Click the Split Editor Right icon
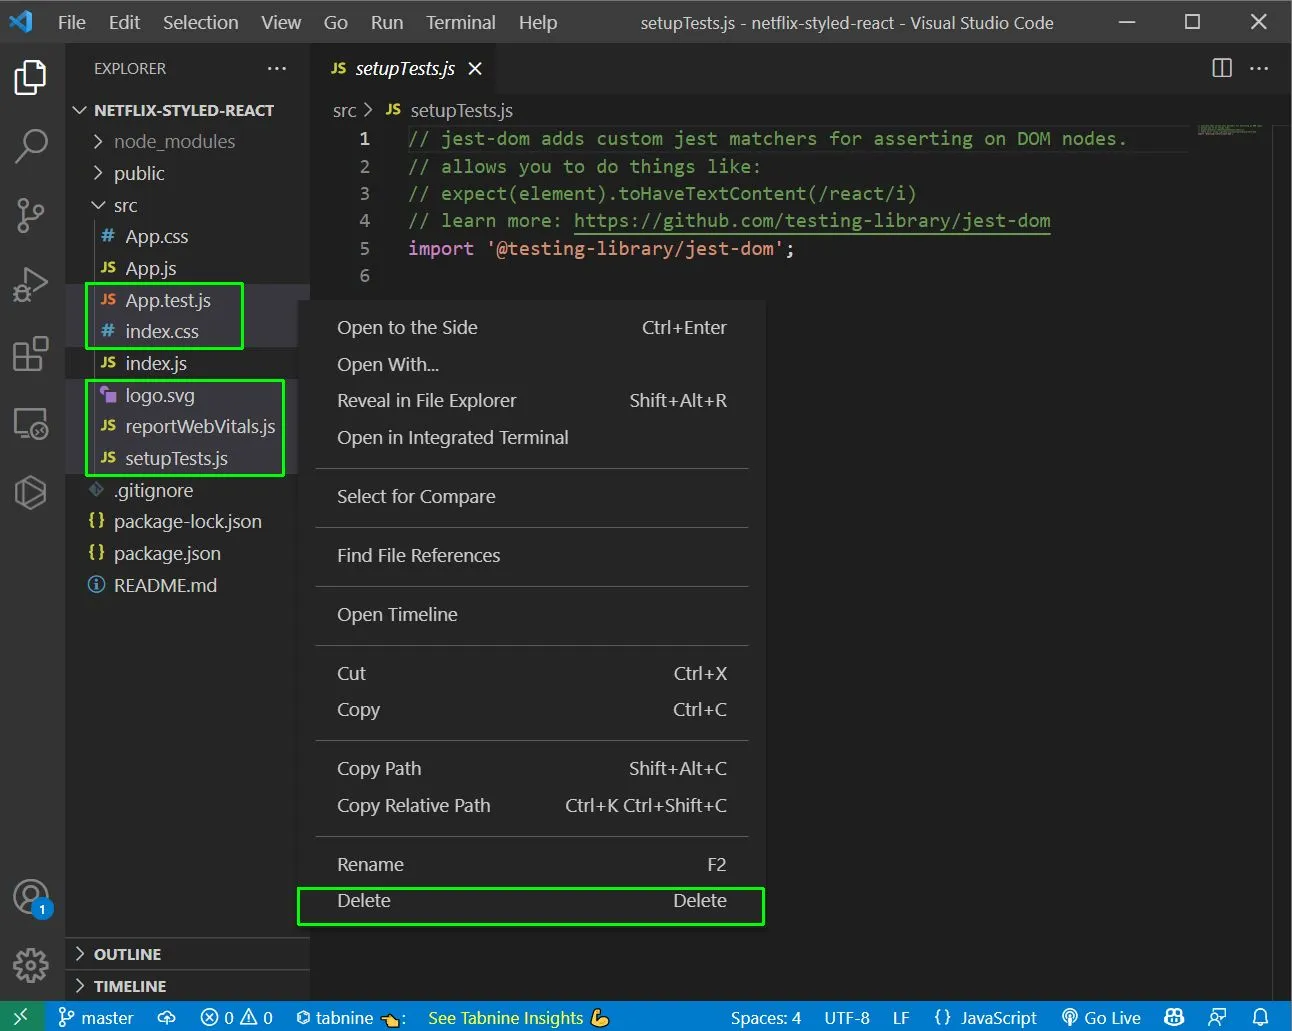 (1222, 68)
